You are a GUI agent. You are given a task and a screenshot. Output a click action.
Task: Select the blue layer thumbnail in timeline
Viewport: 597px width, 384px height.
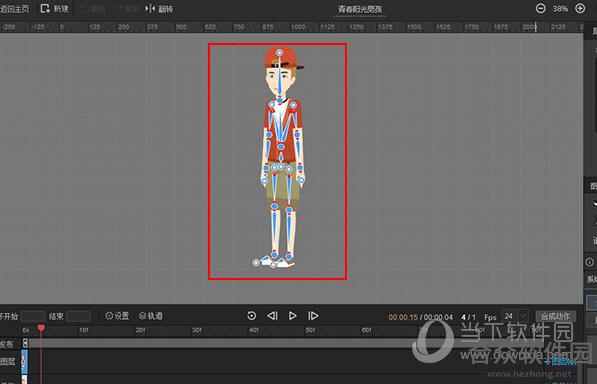(24, 362)
